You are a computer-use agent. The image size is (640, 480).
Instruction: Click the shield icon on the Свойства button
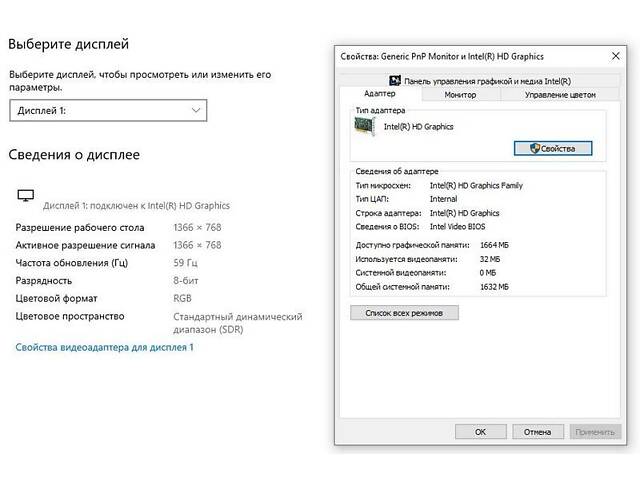535,148
